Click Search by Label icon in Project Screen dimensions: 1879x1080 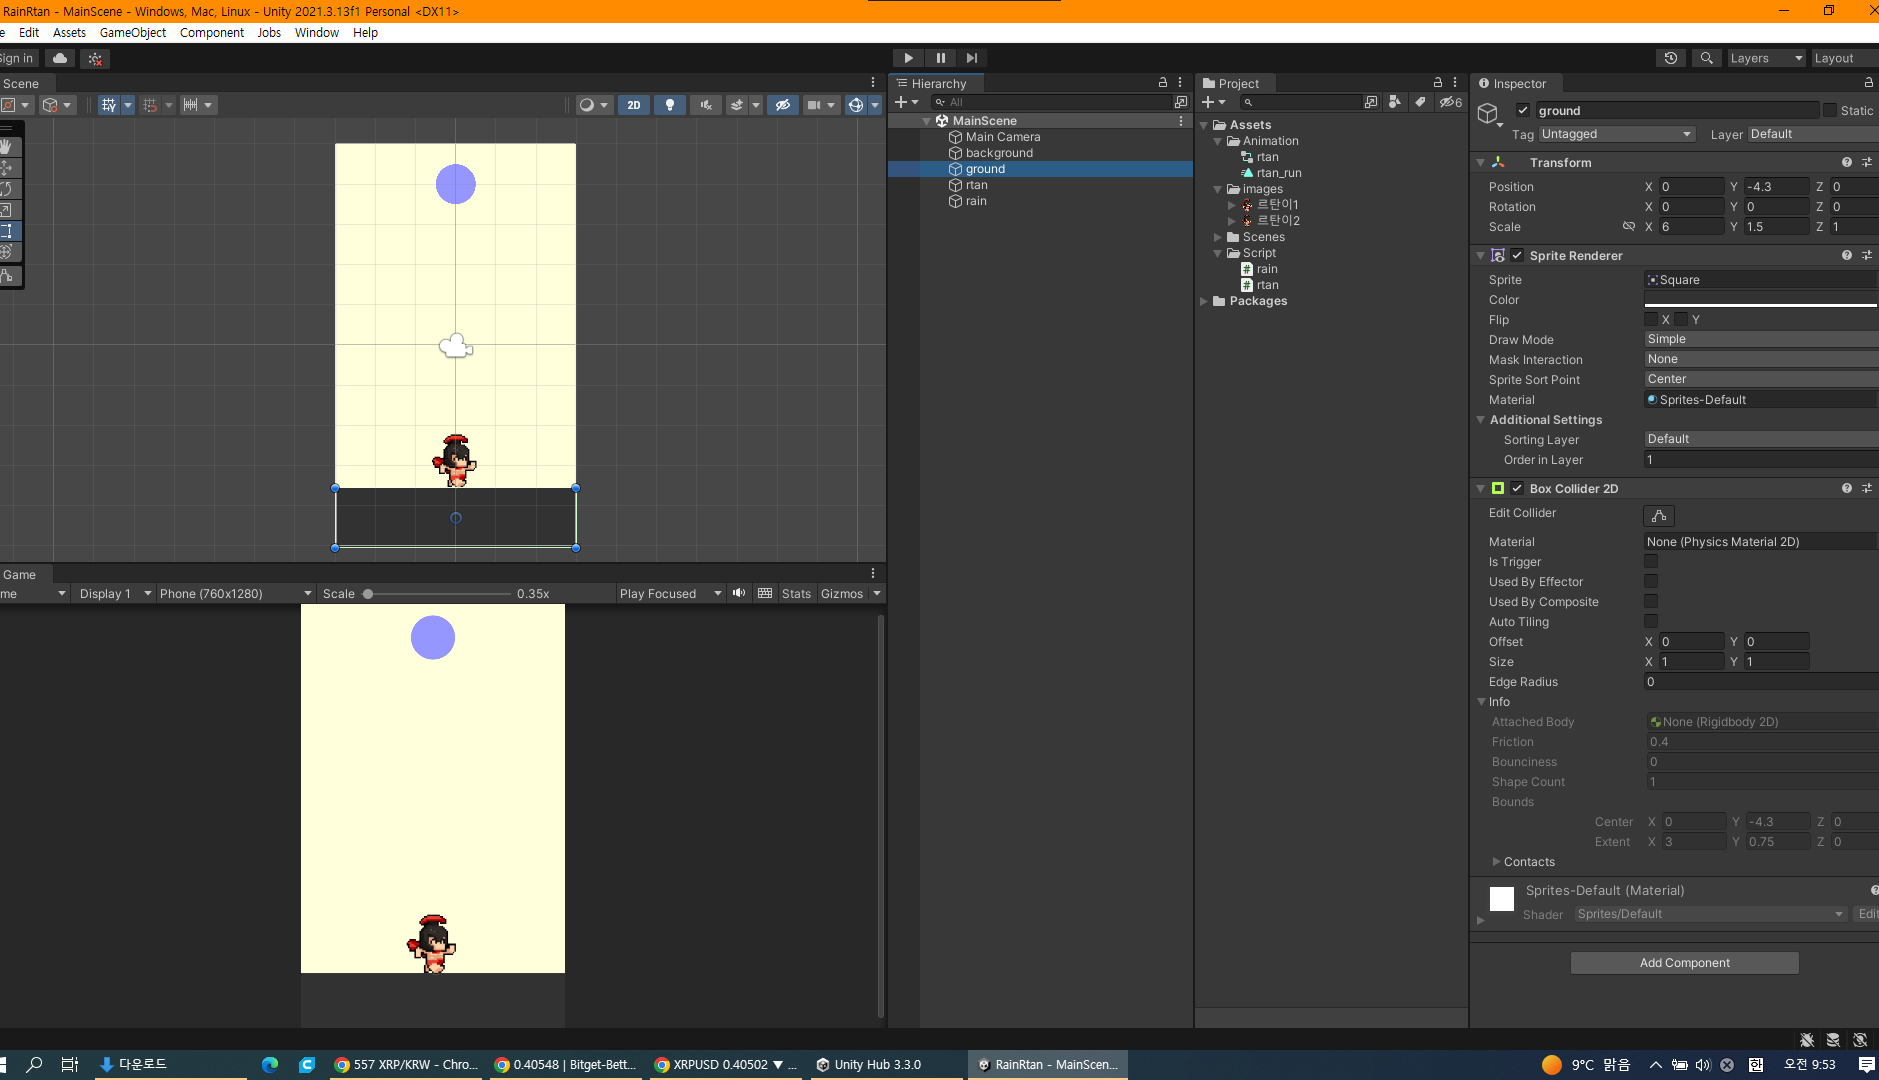(1420, 102)
